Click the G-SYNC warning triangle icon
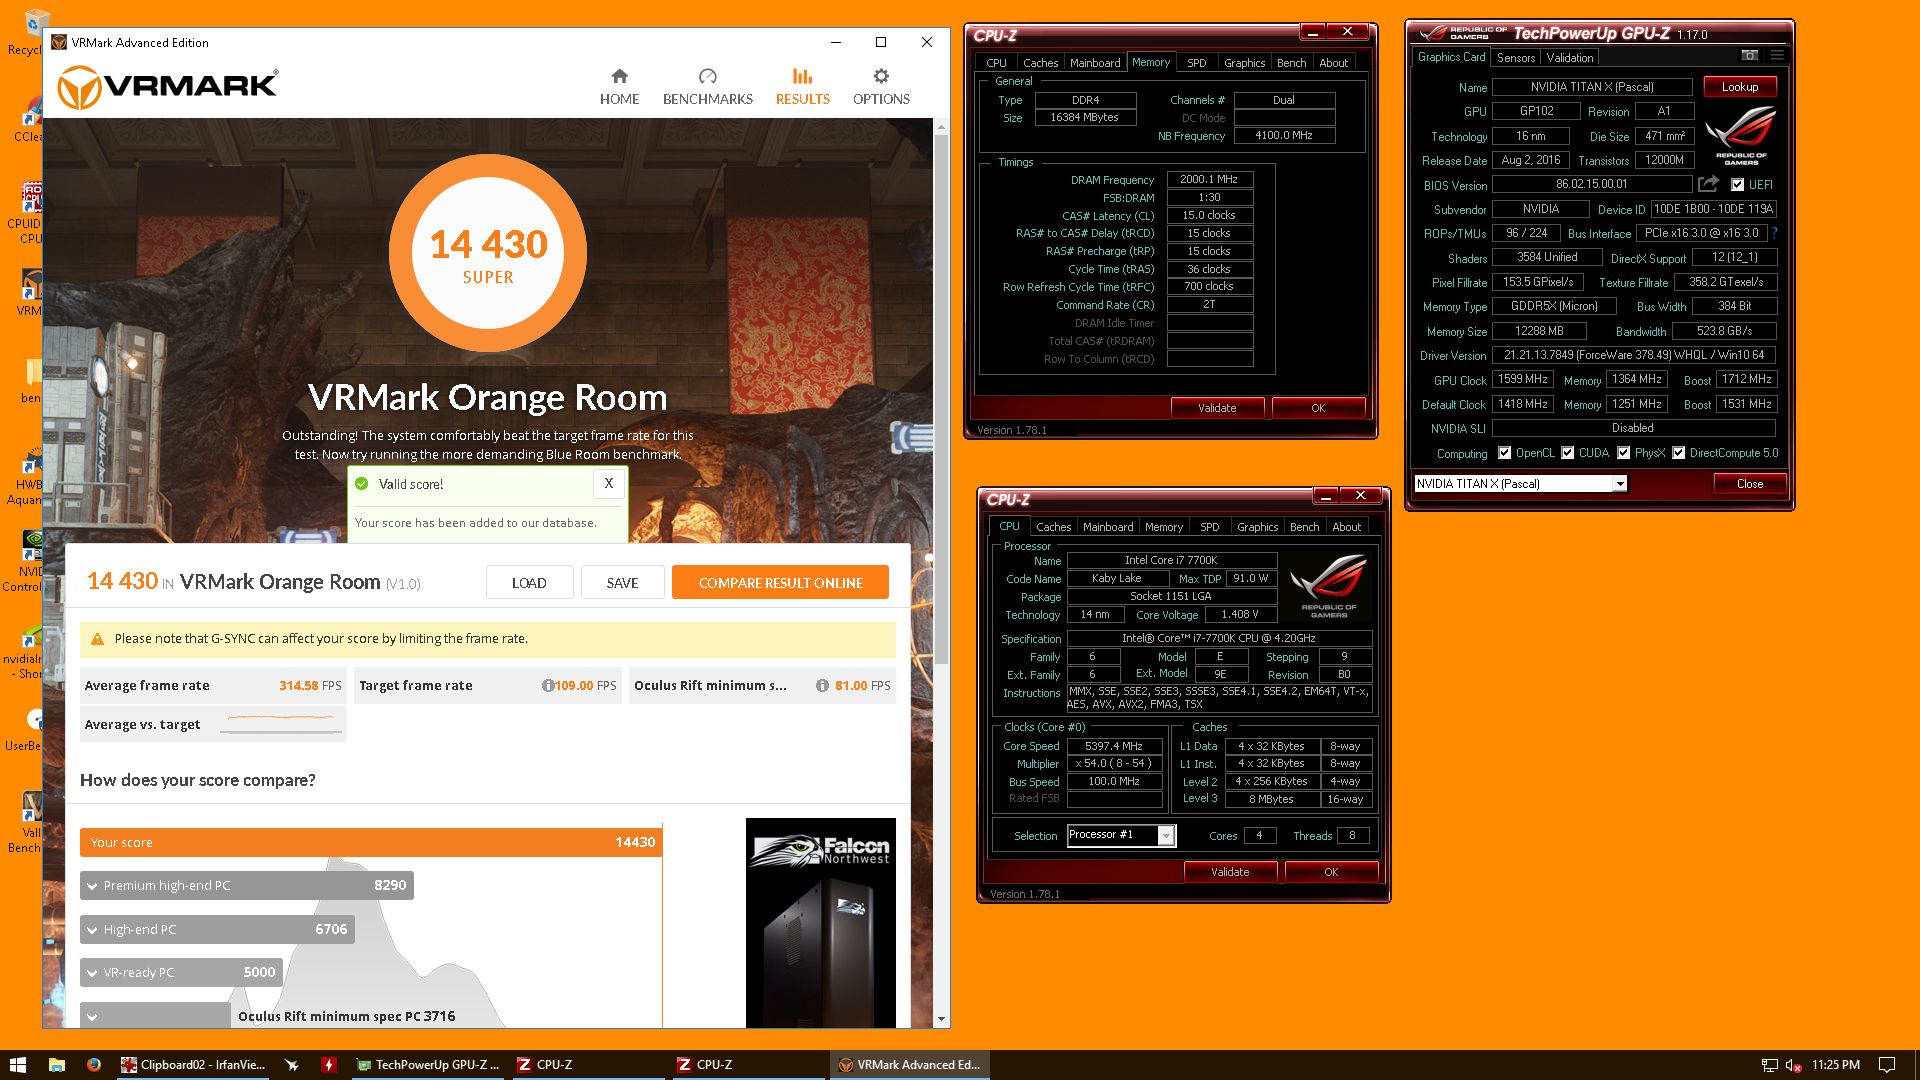 coord(97,639)
